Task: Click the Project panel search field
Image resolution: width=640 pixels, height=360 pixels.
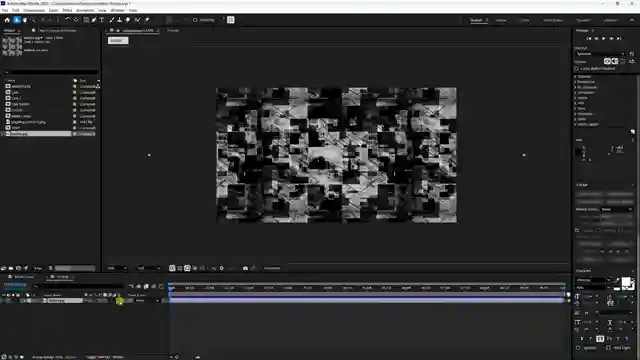Action: pyautogui.click(x=51, y=72)
